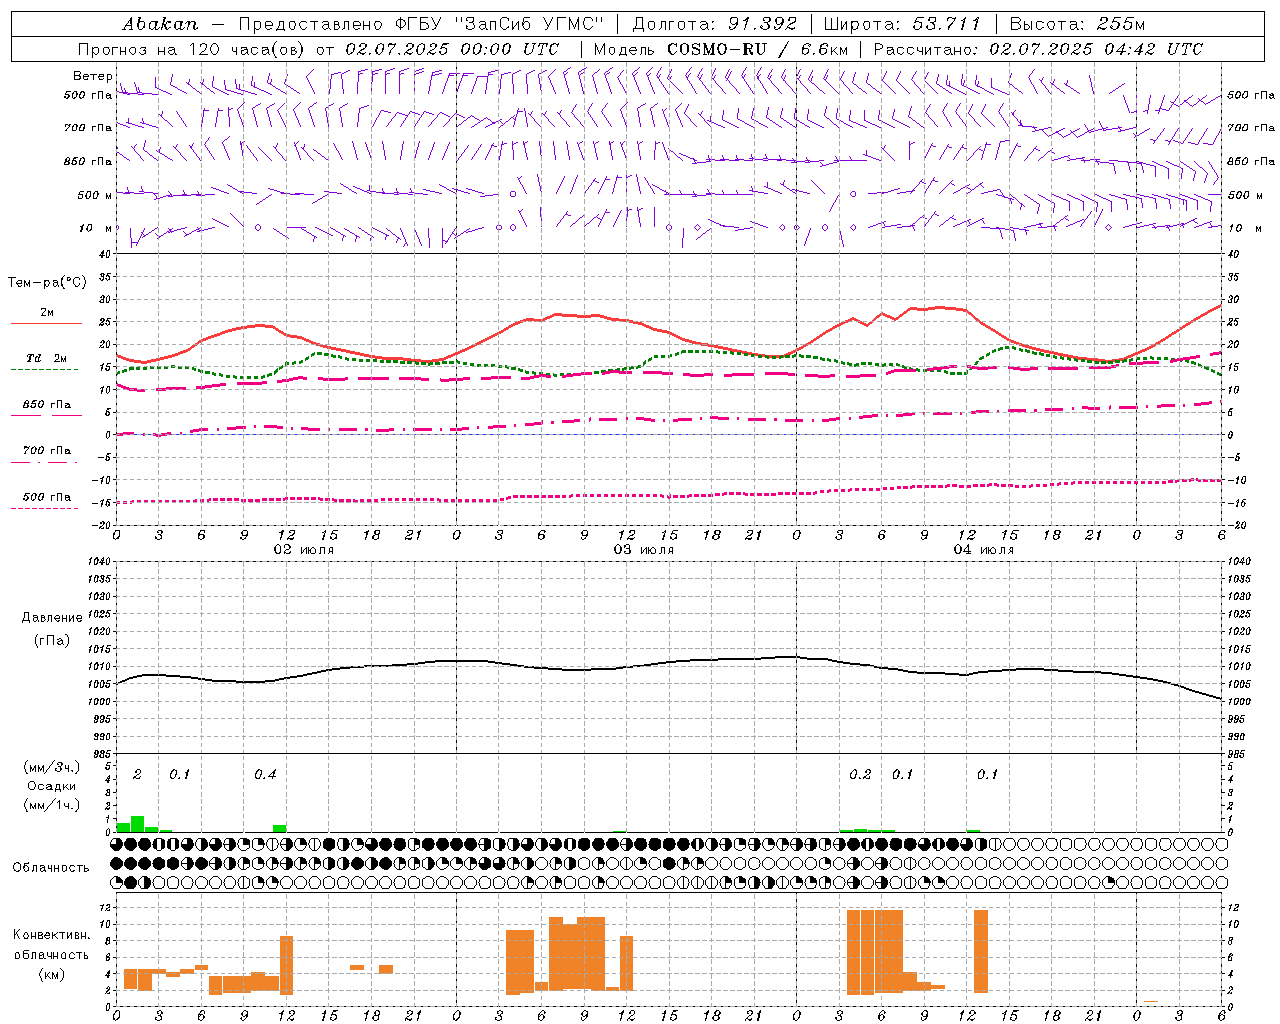
Task: Click the 700 гПа temperature legend entry
Action: pyautogui.click(x=47, y=451)
